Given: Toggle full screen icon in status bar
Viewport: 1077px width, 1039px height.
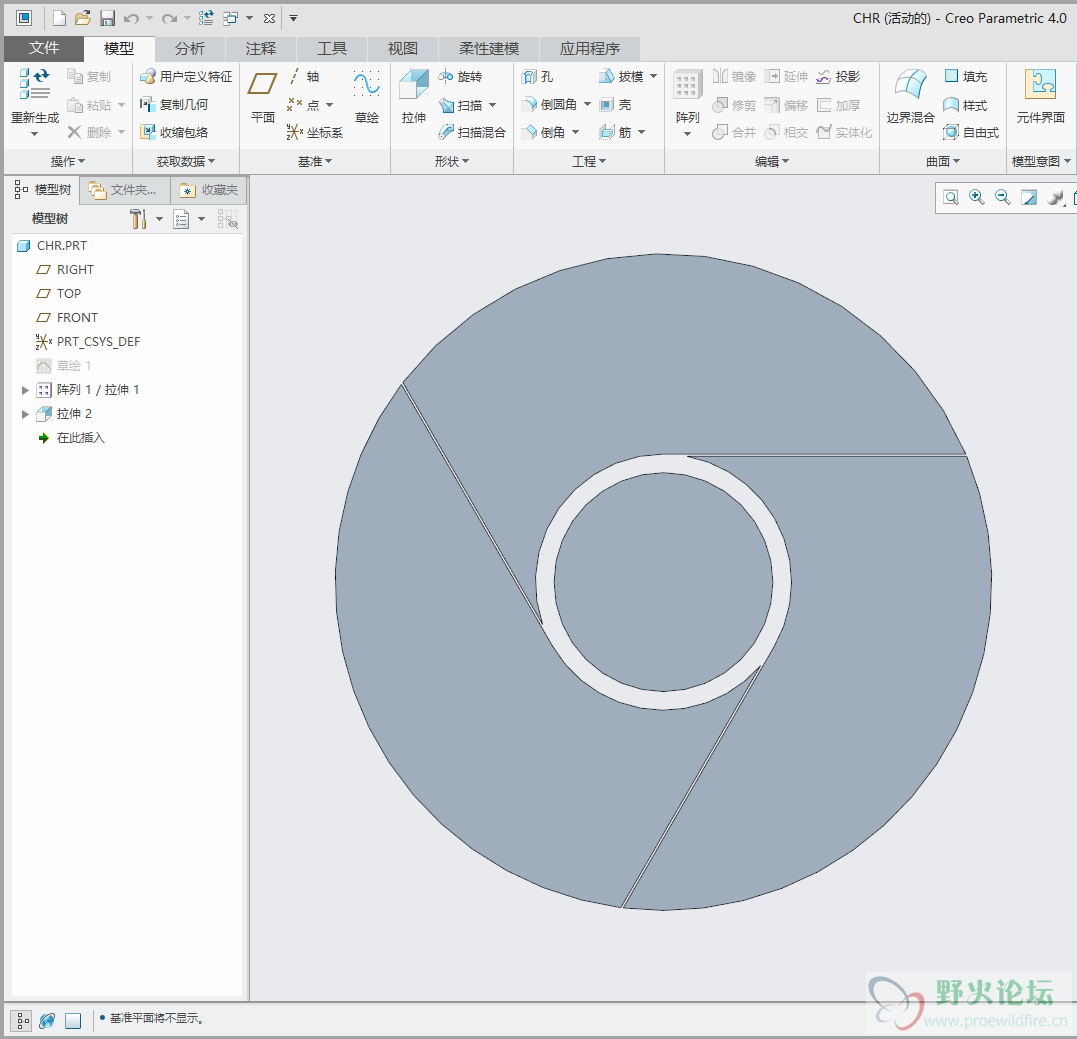Looking at the screenshot, I should coord(73,1021).
